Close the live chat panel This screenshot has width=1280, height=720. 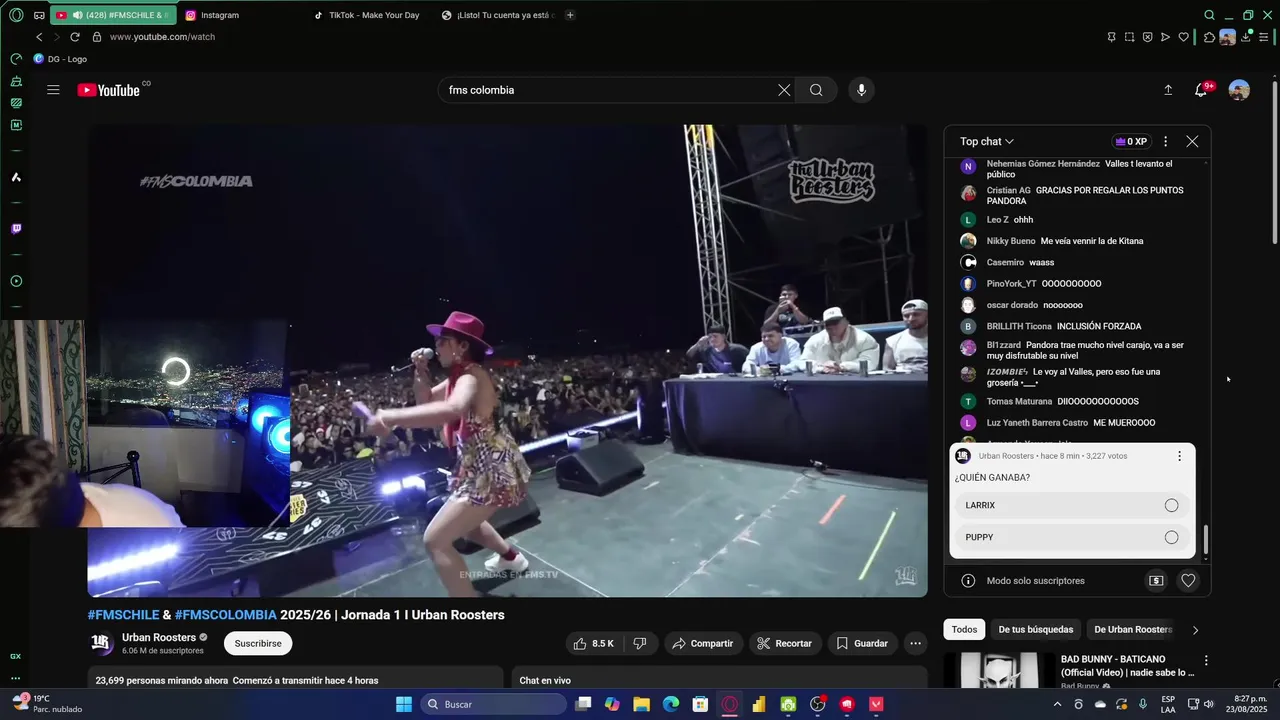[1192, 141]
